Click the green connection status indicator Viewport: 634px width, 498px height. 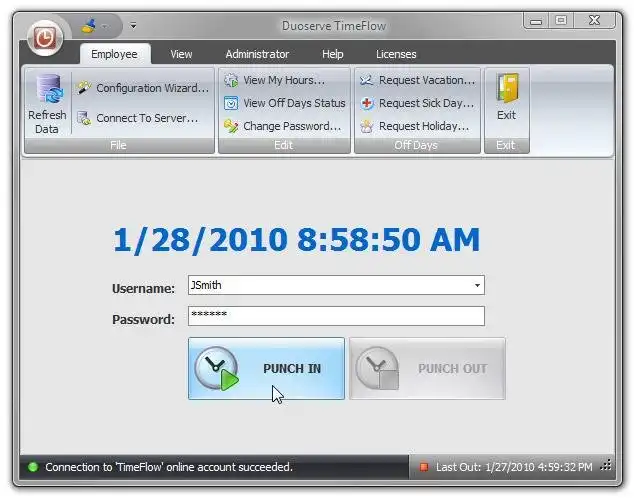click(x=33, y=467)
